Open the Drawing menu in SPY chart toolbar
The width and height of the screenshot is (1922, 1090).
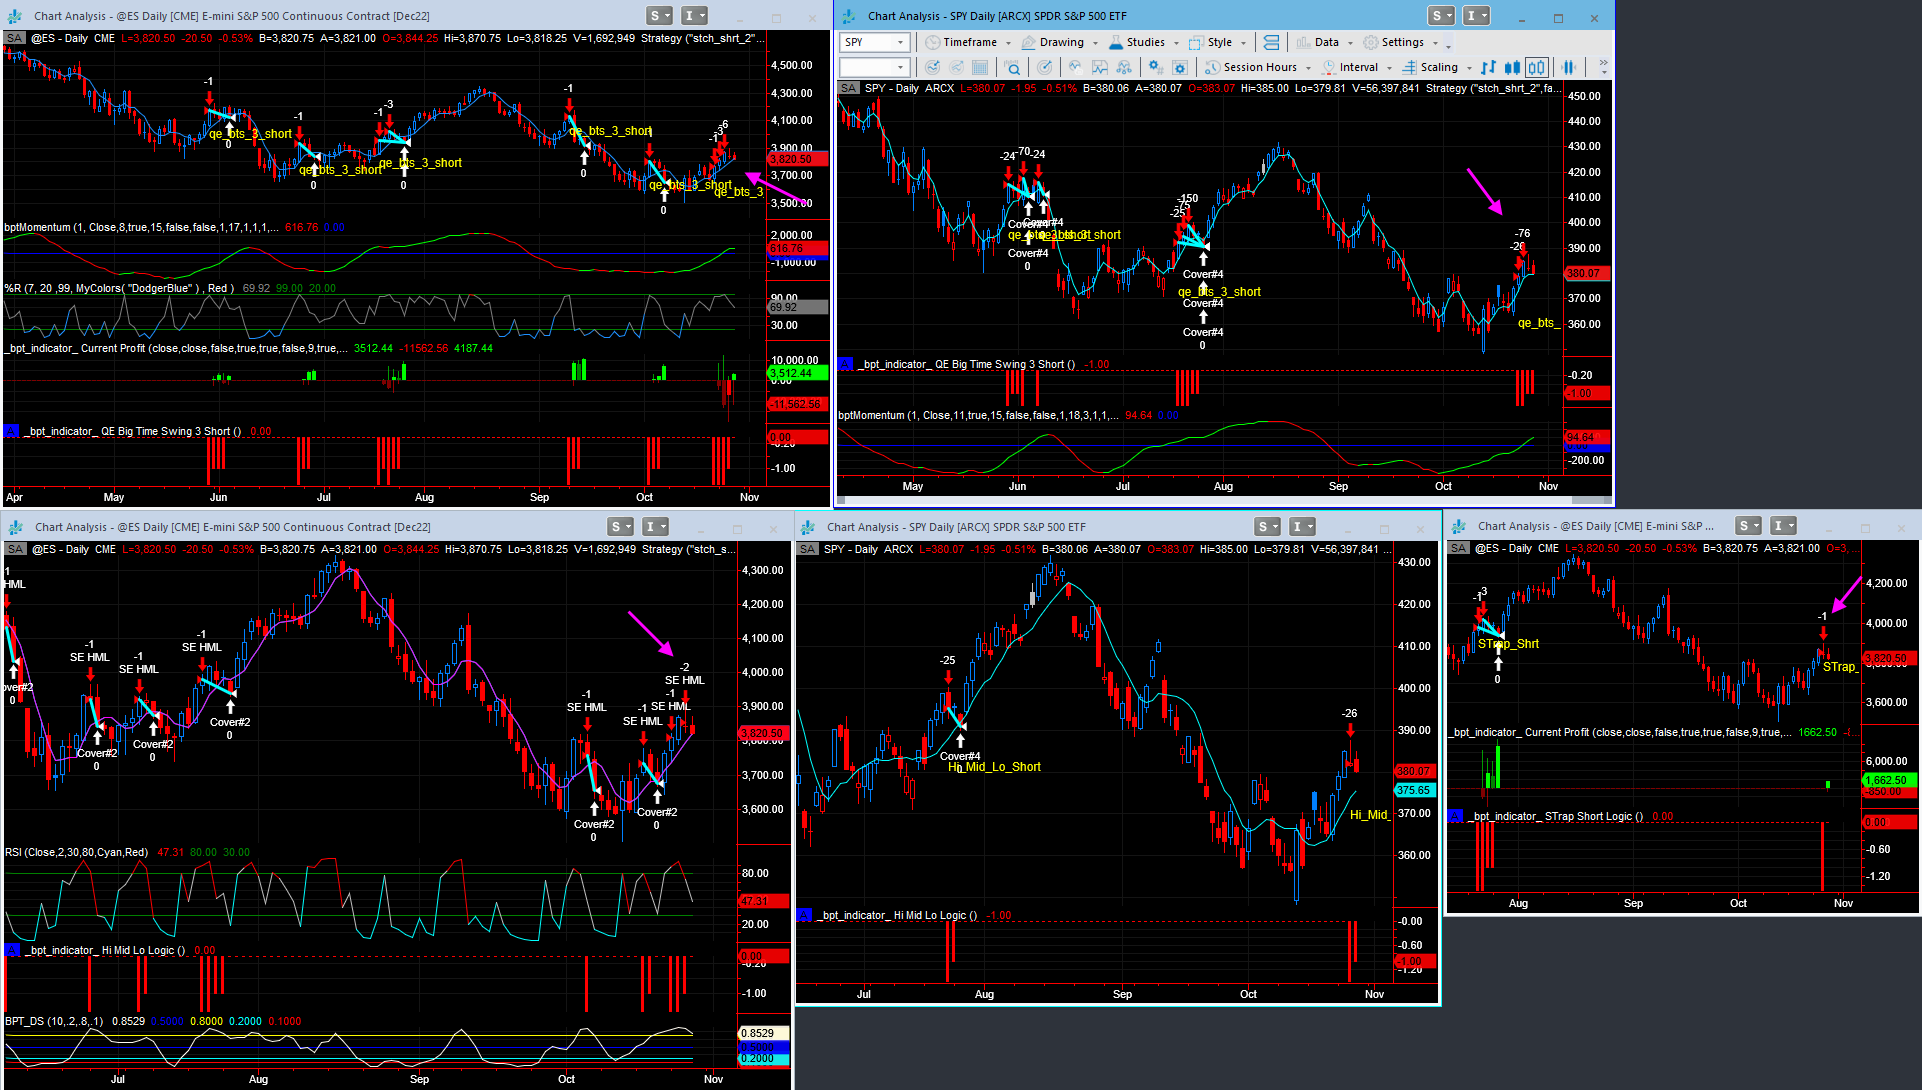point(1059,42)
